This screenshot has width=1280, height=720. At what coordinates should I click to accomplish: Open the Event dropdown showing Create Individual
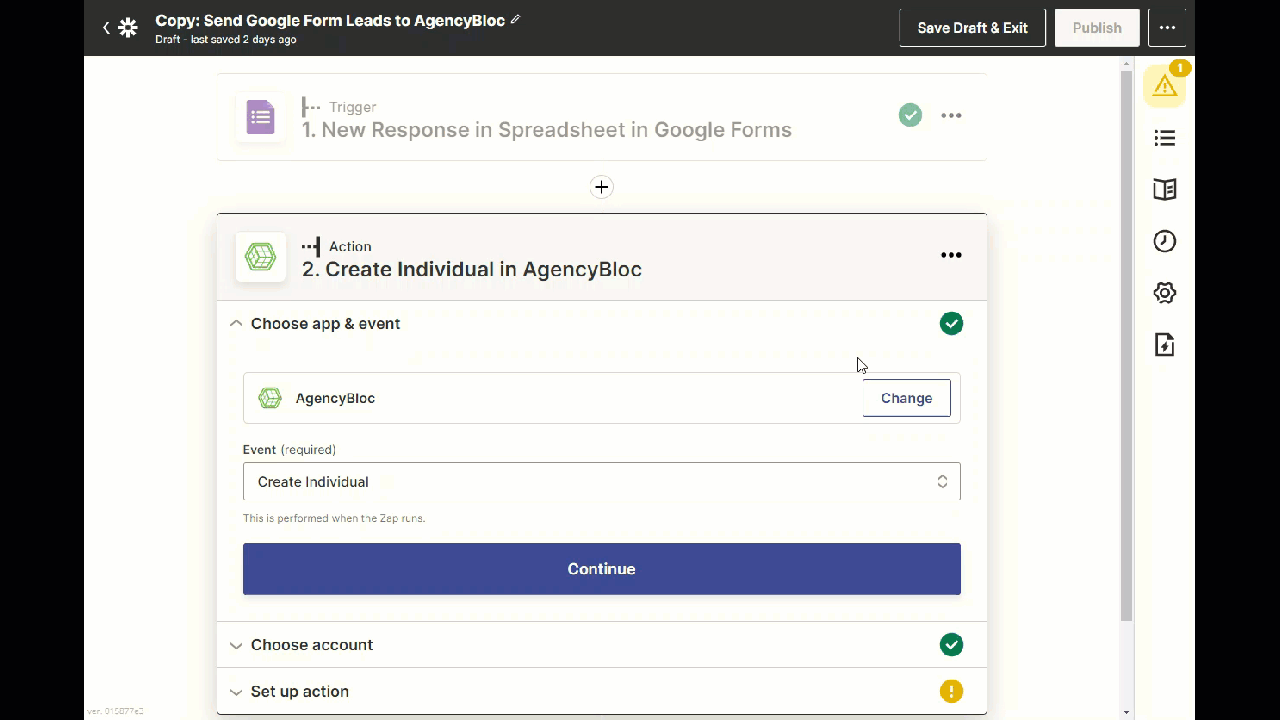click(601, 482)
